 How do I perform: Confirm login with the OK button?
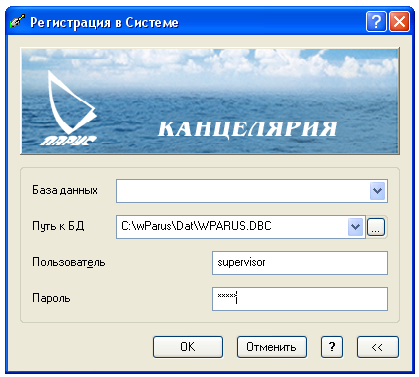coord(188,347)
